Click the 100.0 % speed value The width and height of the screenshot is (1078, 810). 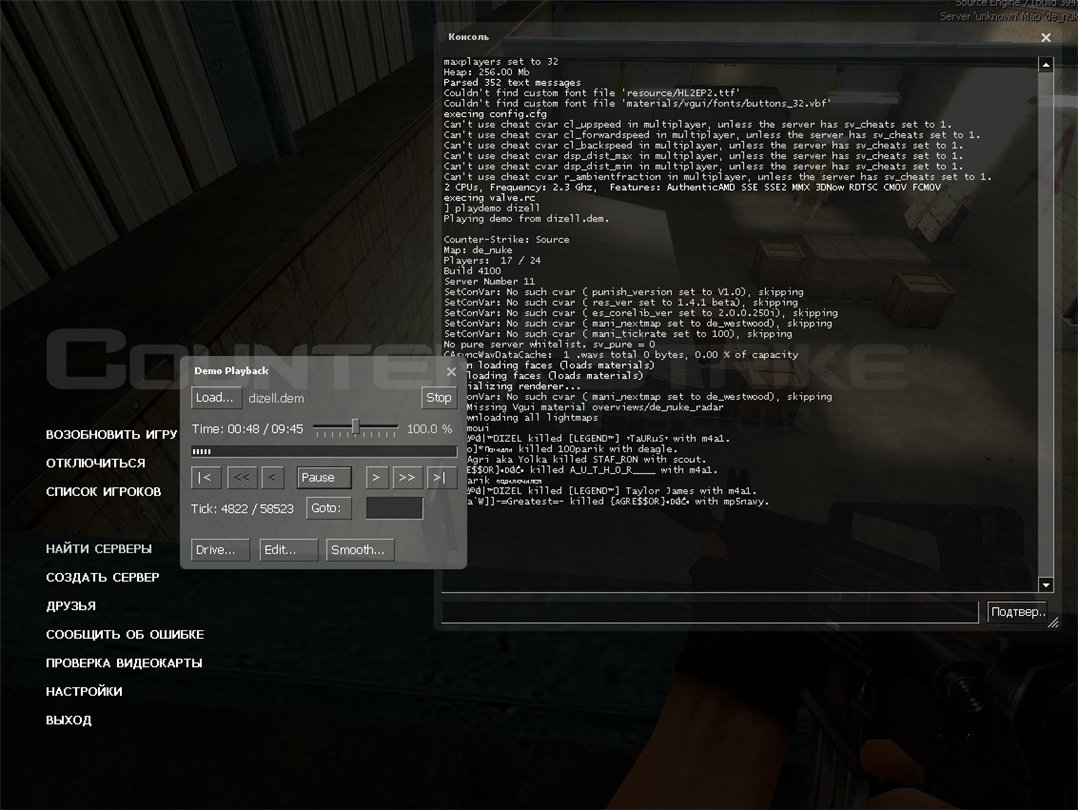coord(430,429)
